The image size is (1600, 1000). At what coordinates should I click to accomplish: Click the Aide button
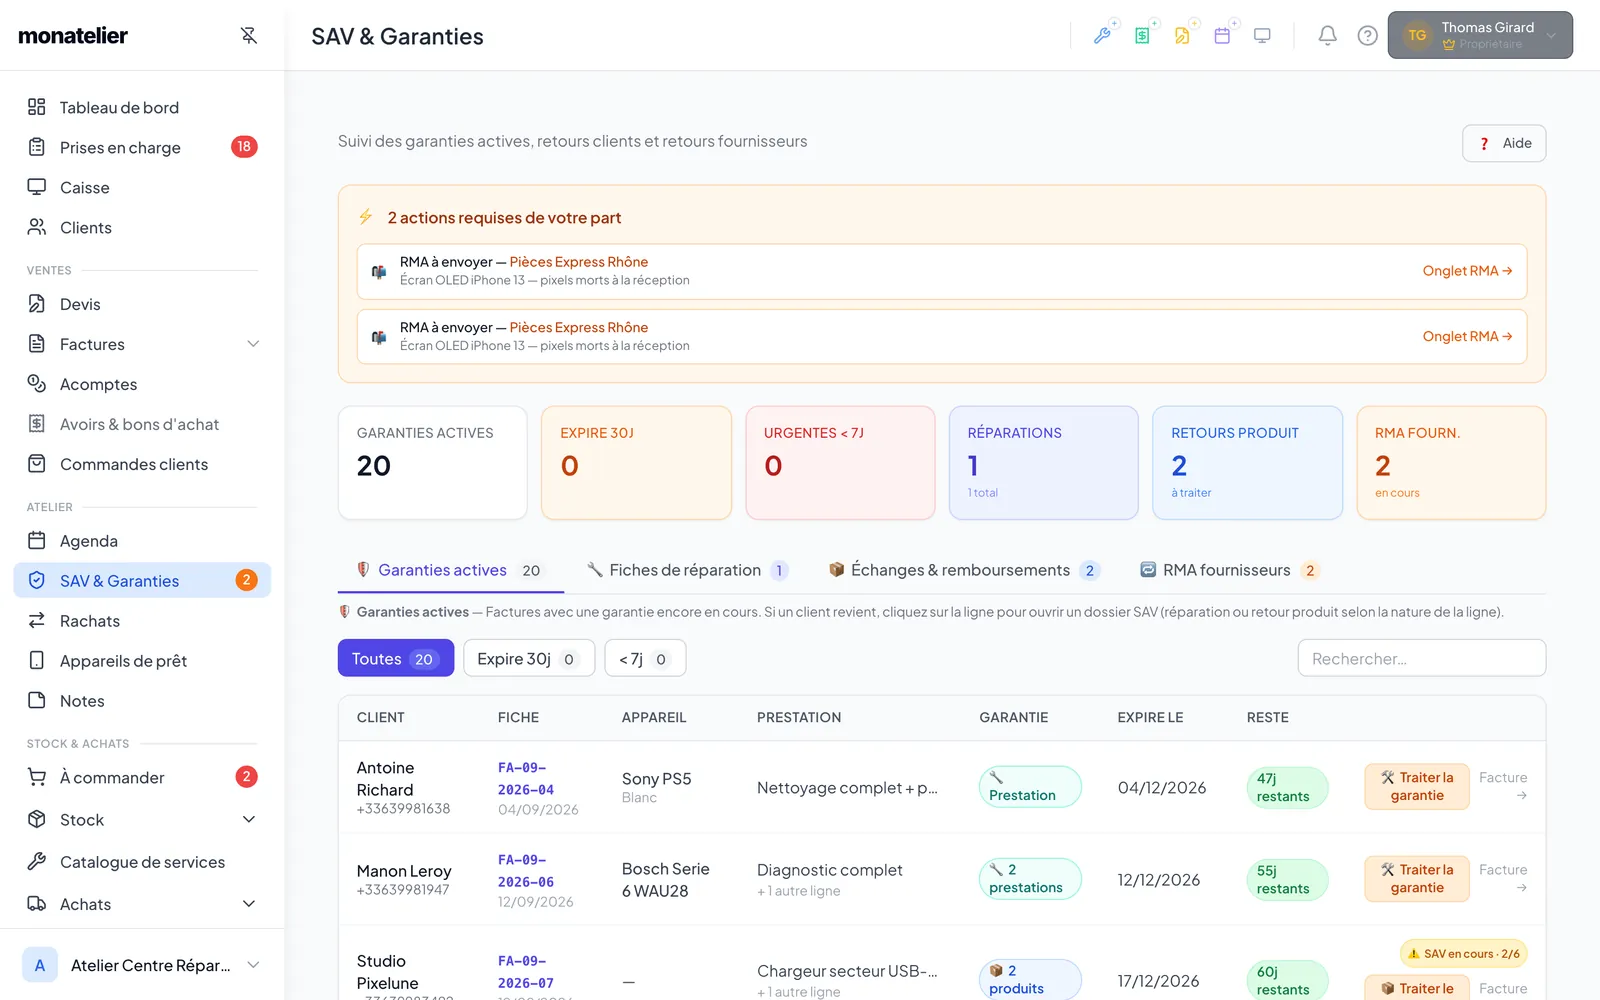tap(1504, 143)
